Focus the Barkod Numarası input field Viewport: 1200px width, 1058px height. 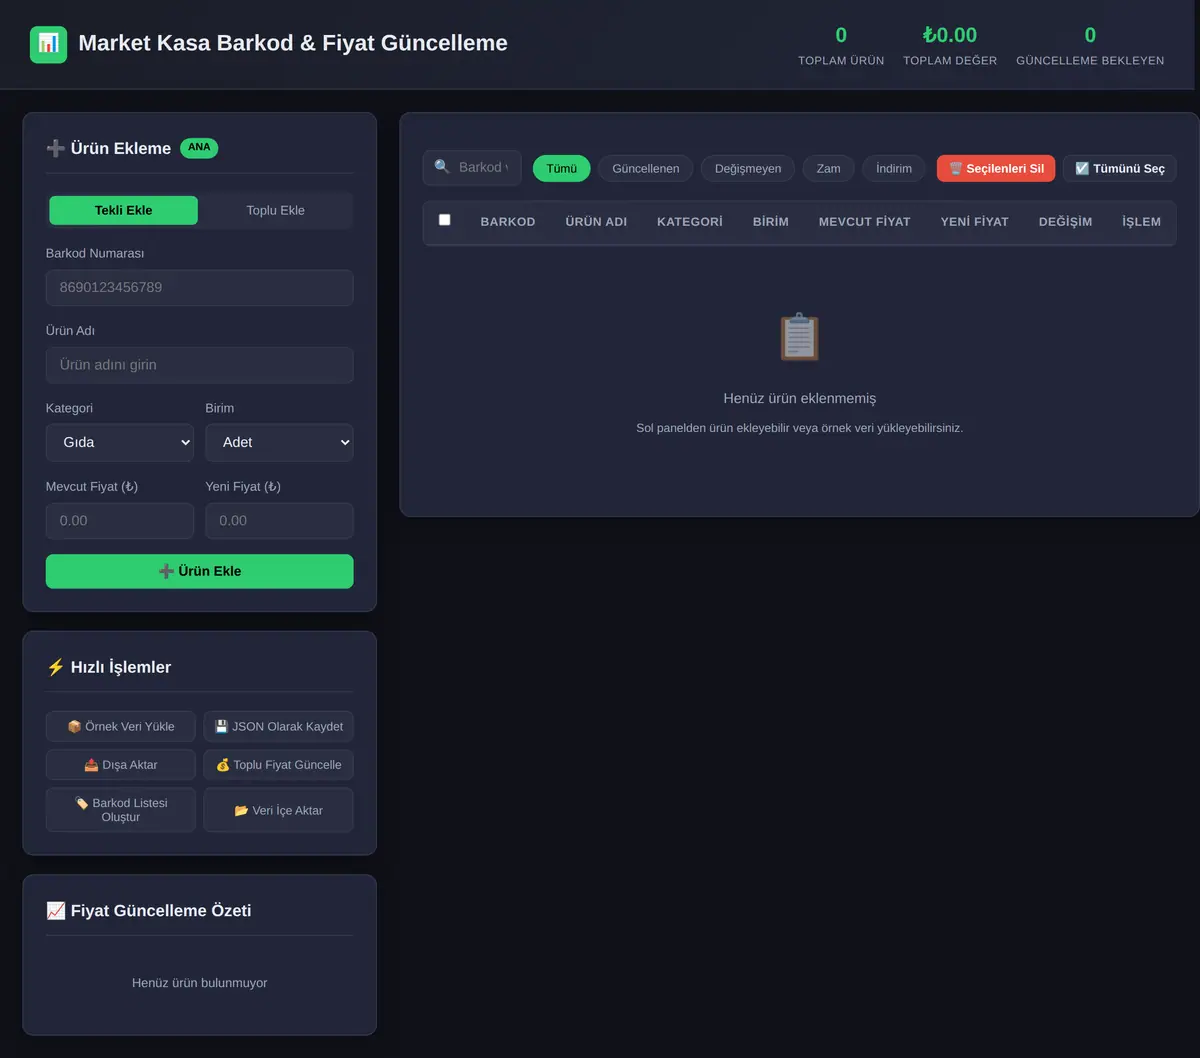pyautogui.click(x=200, y=288)
